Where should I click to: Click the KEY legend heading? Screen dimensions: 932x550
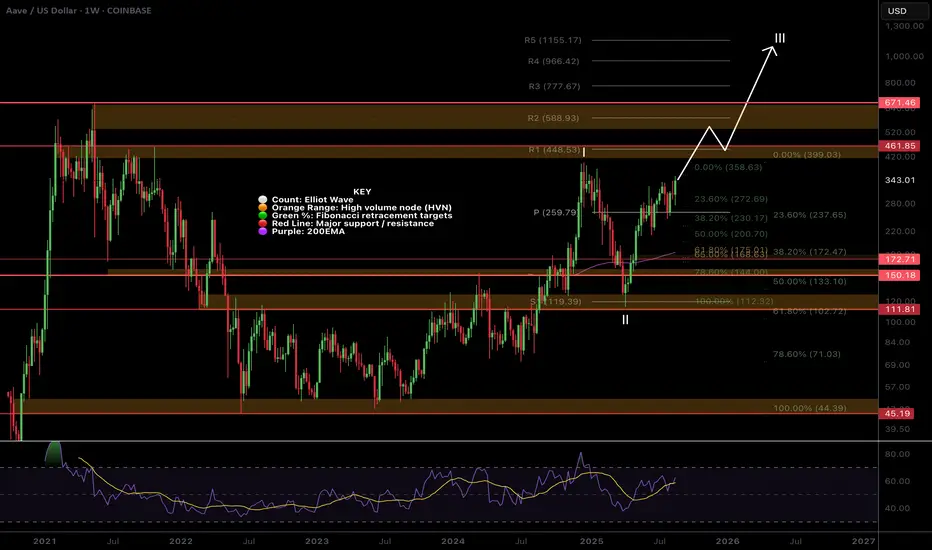[362, 191]
